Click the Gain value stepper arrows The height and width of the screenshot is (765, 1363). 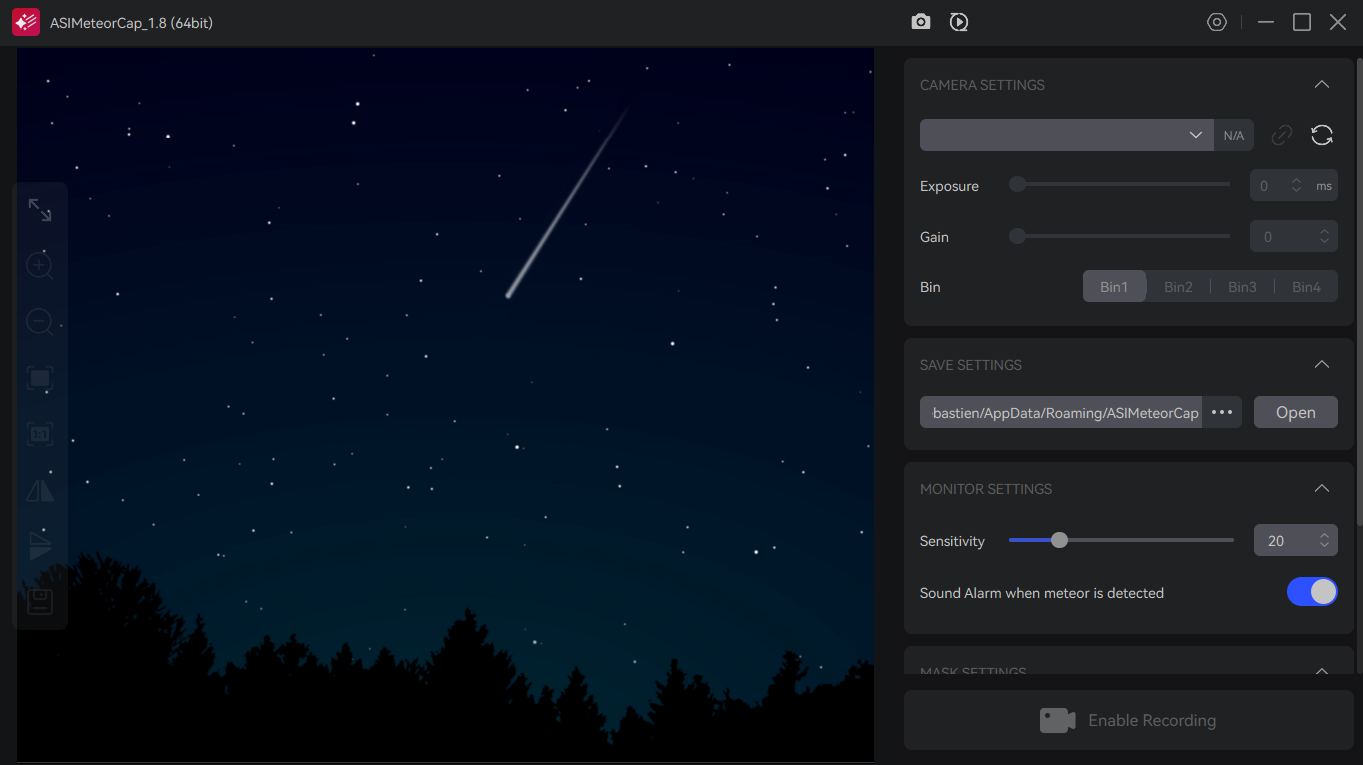click(x=1324, y=237)
